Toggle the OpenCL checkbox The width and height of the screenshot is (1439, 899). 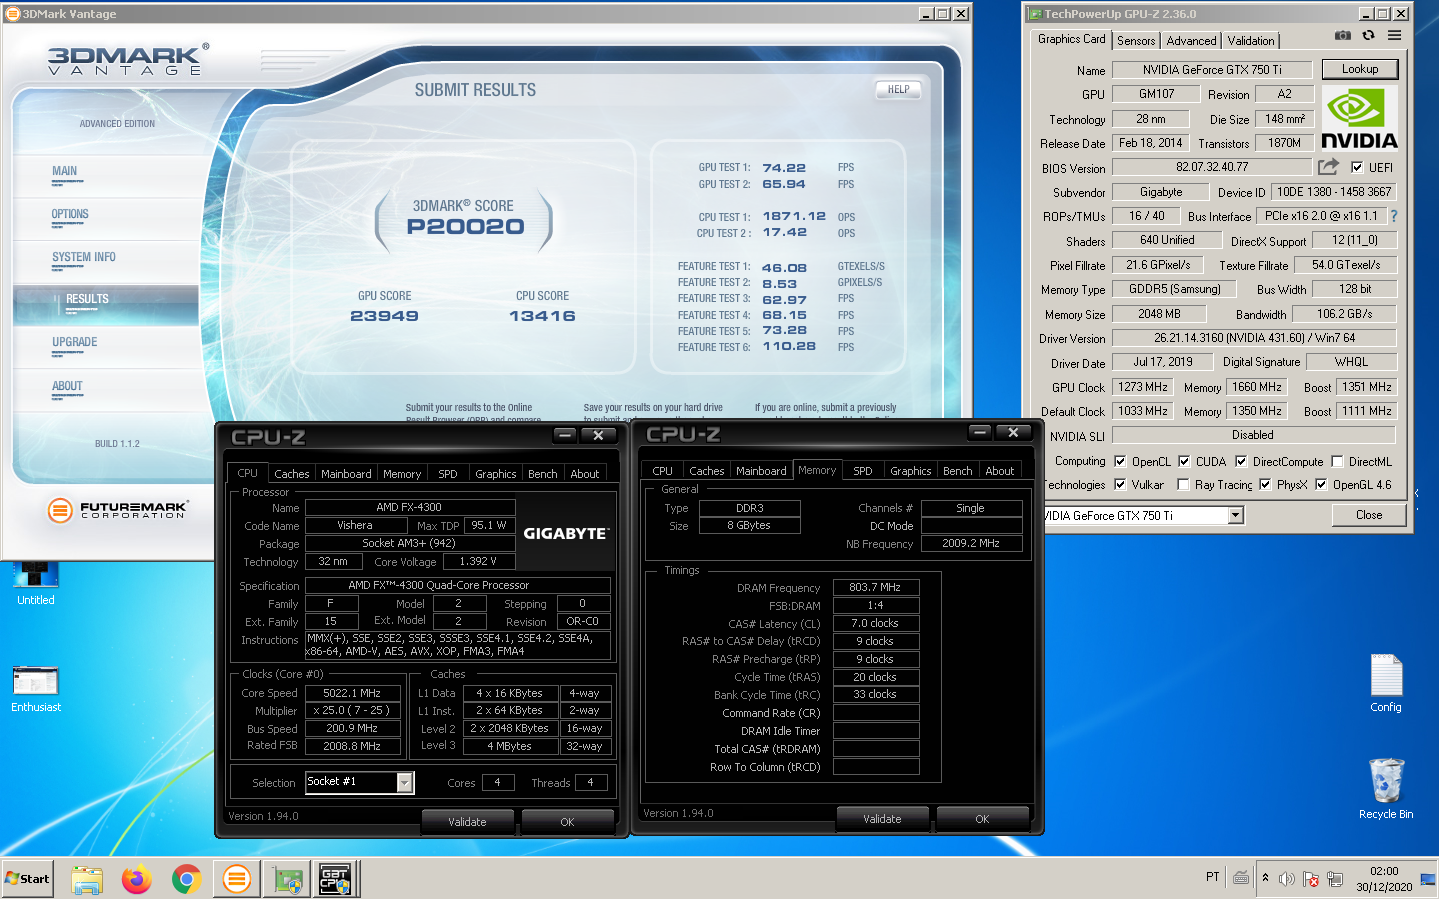coord(1120,461)
